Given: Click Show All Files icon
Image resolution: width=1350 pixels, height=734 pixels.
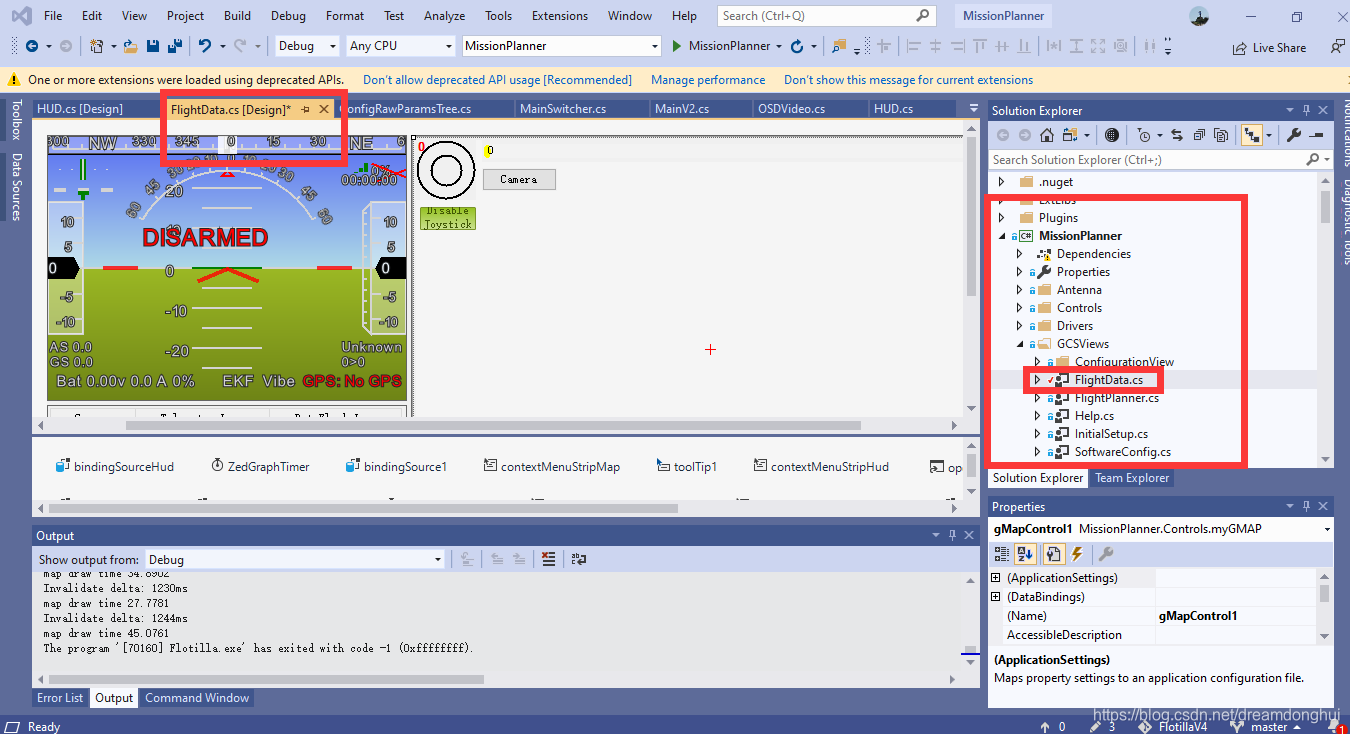Looking at the screenshot, I should [1221, 135].
